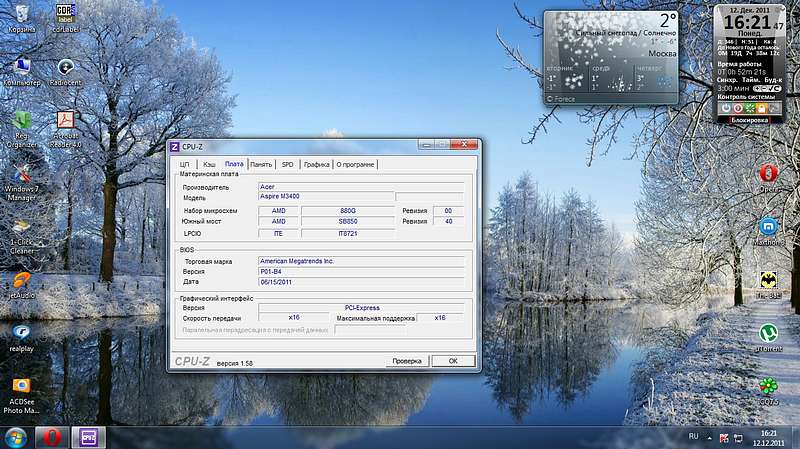Select the ACDSee Photo Manager icon
Viewport: 800px width, 449px height.
point(21,396)
